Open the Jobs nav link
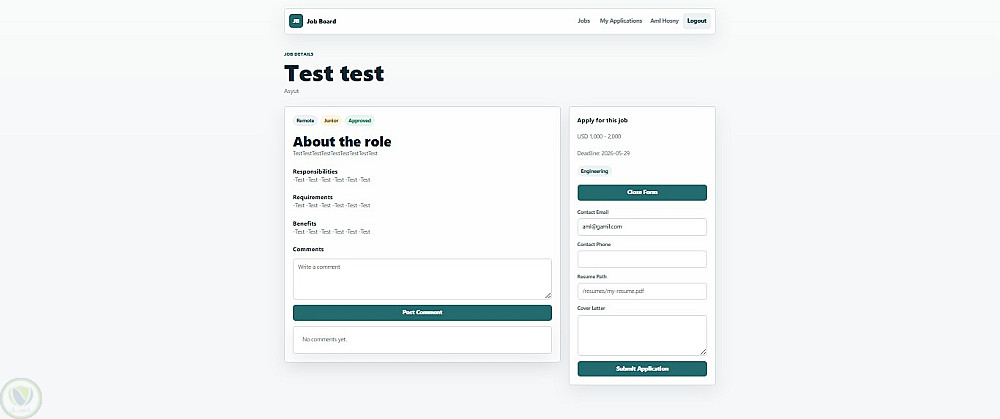This screenshot has height=419, width=1000. coord(584,21)
